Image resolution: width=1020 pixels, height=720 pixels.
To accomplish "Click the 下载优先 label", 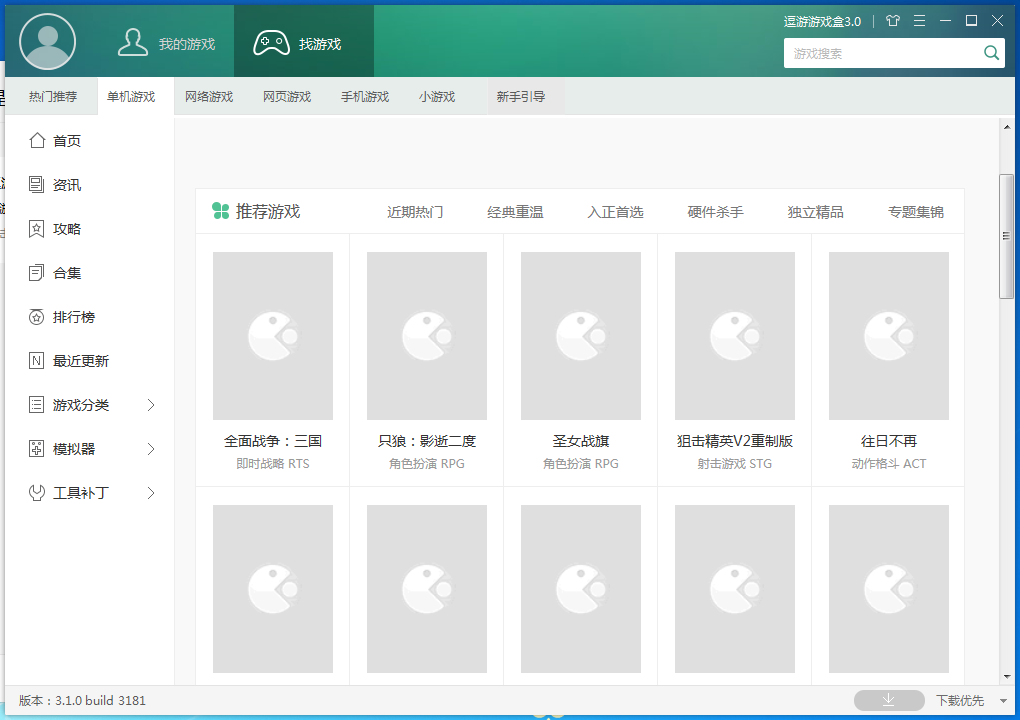I will 960,700.
